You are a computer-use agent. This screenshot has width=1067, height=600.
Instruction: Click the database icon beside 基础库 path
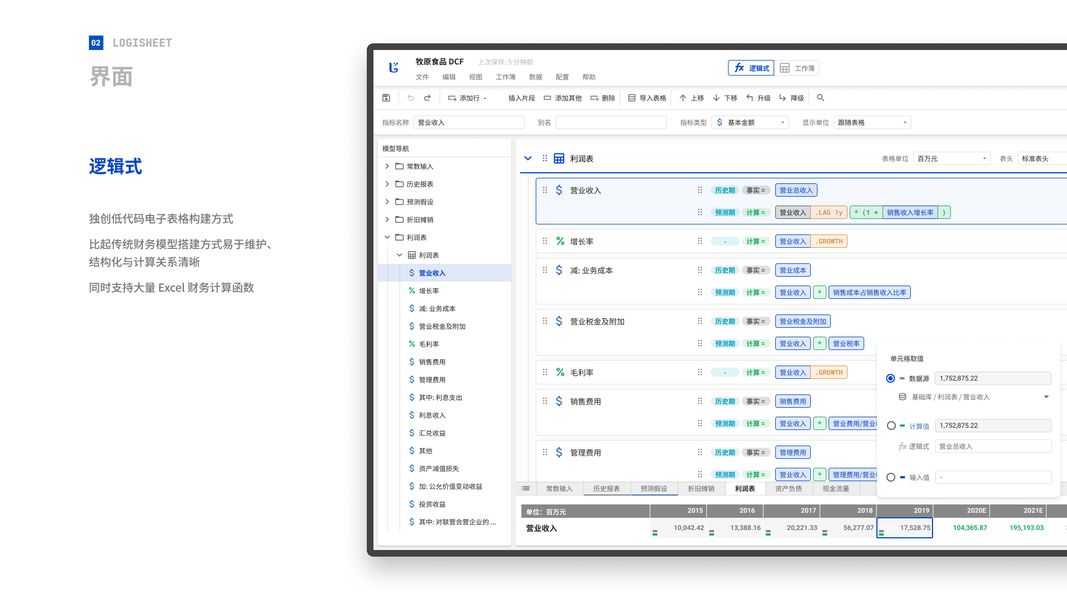902,397
